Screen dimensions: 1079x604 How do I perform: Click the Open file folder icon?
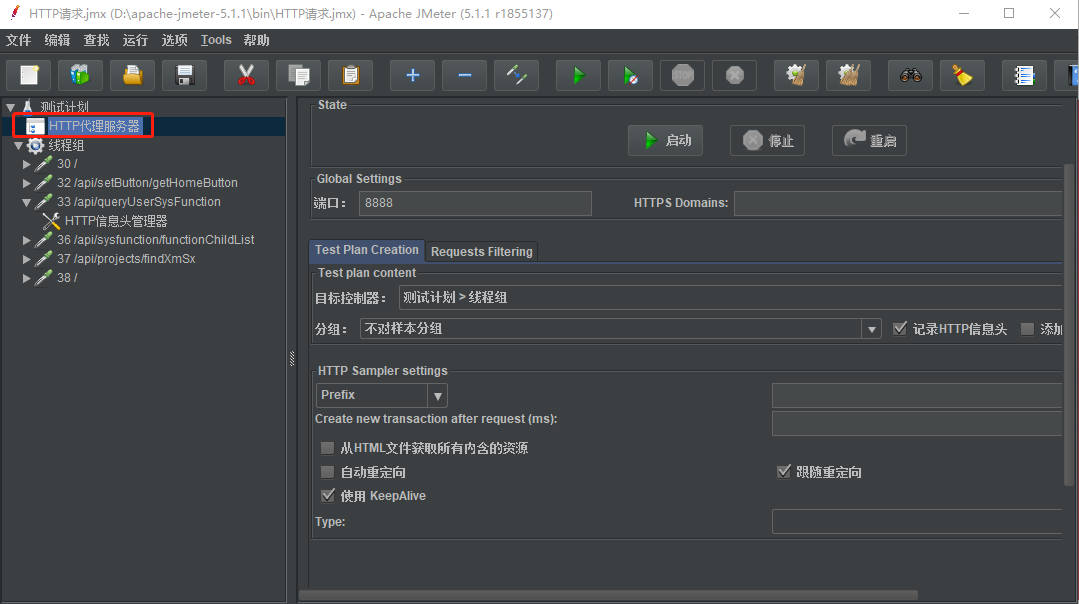[133, 75]
